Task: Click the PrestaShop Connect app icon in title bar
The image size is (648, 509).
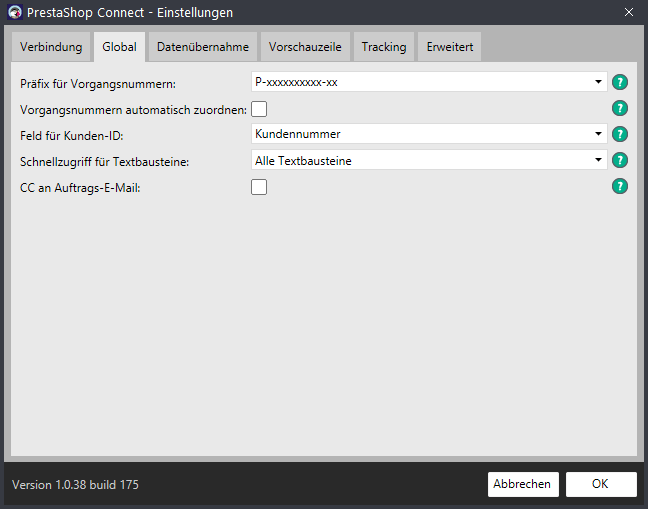Action: [x=15, y=12]
